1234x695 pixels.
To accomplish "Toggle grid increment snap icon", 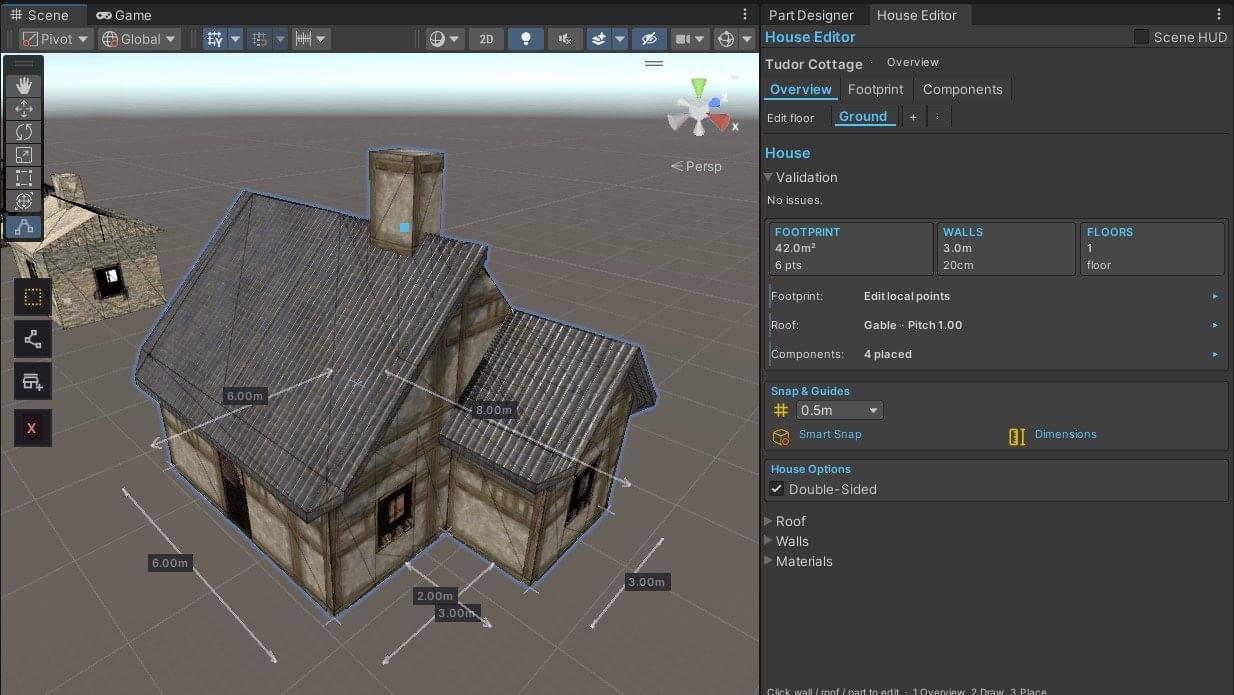I will [259, 39].
